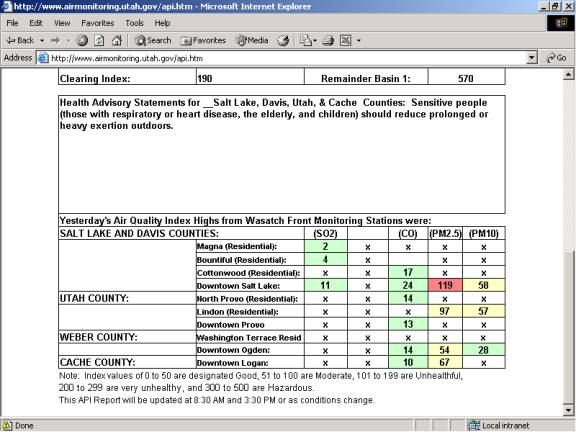Expand the Back button history dropdown arrow
Image resolution: width=576 pixels, height=432 pixels.
tap(42, 40)
